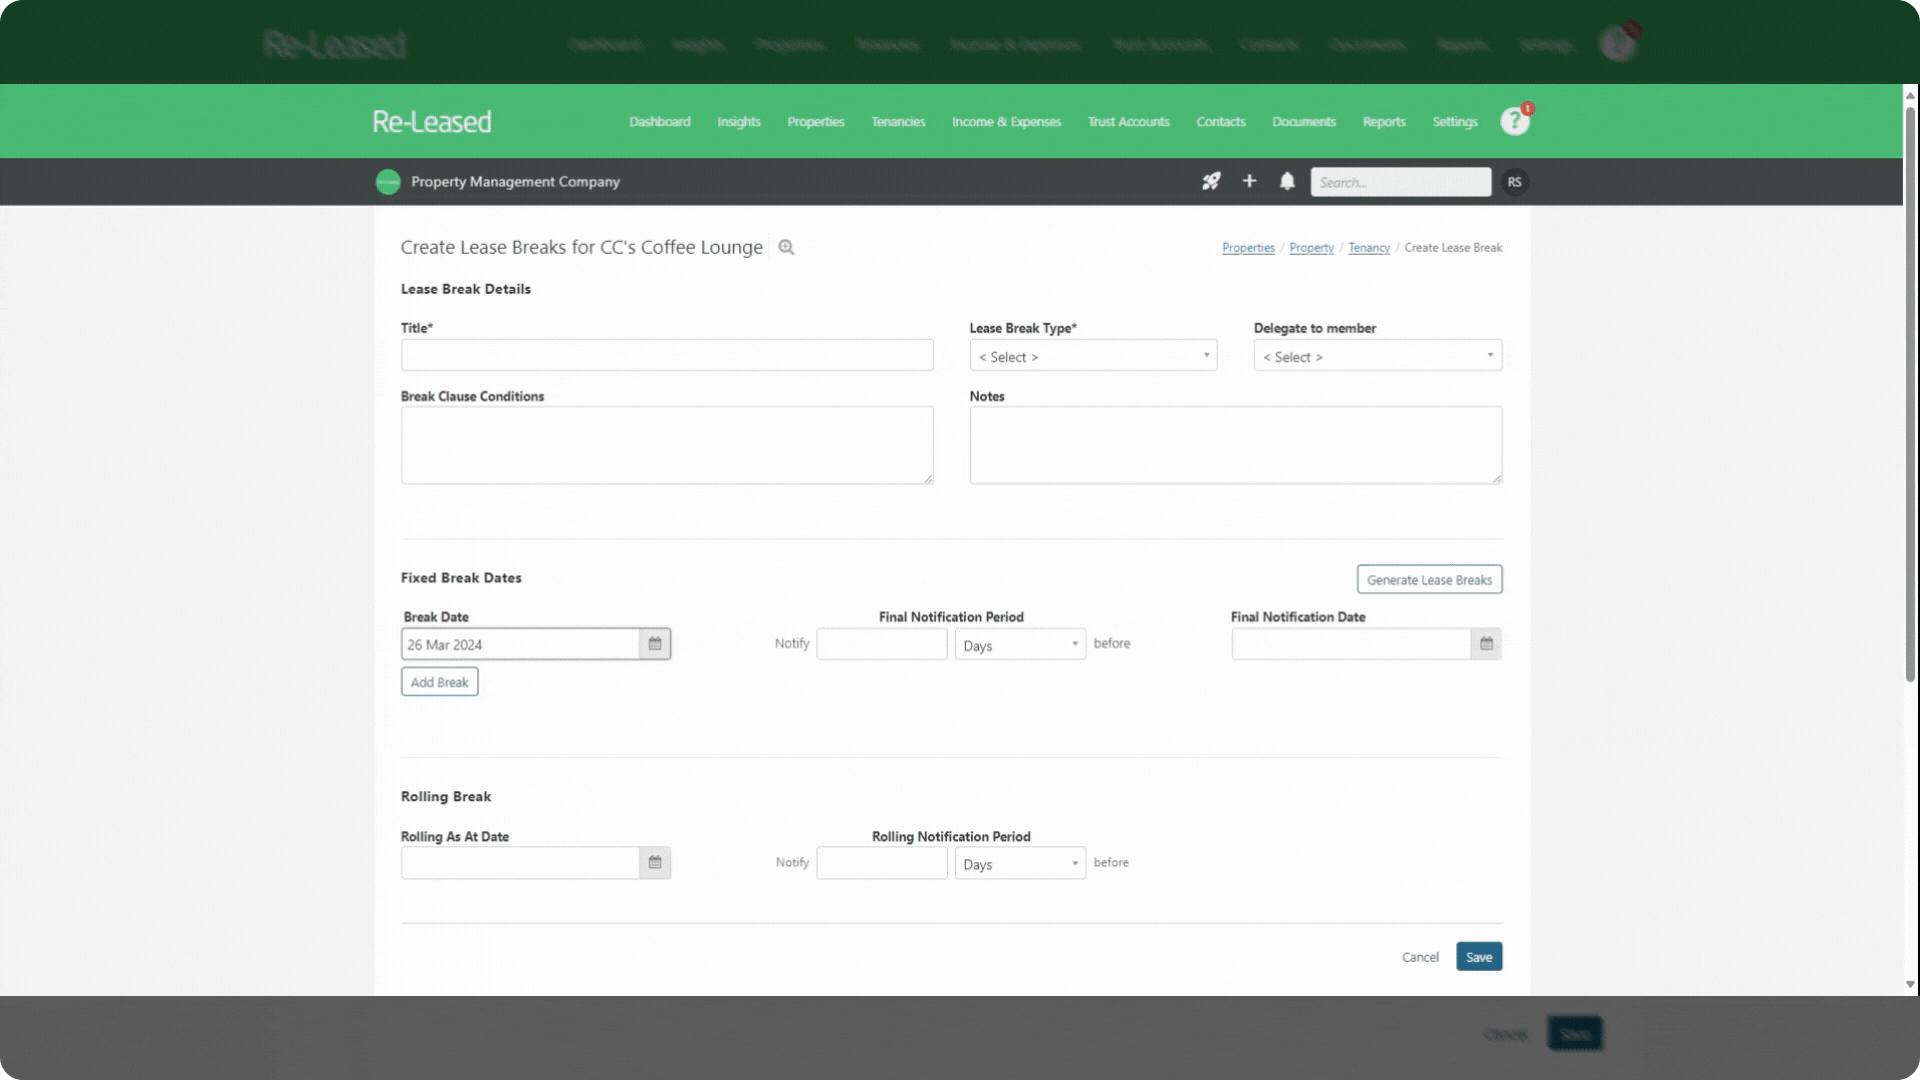Open the notifications bell icon

(x=1287, y=181)
